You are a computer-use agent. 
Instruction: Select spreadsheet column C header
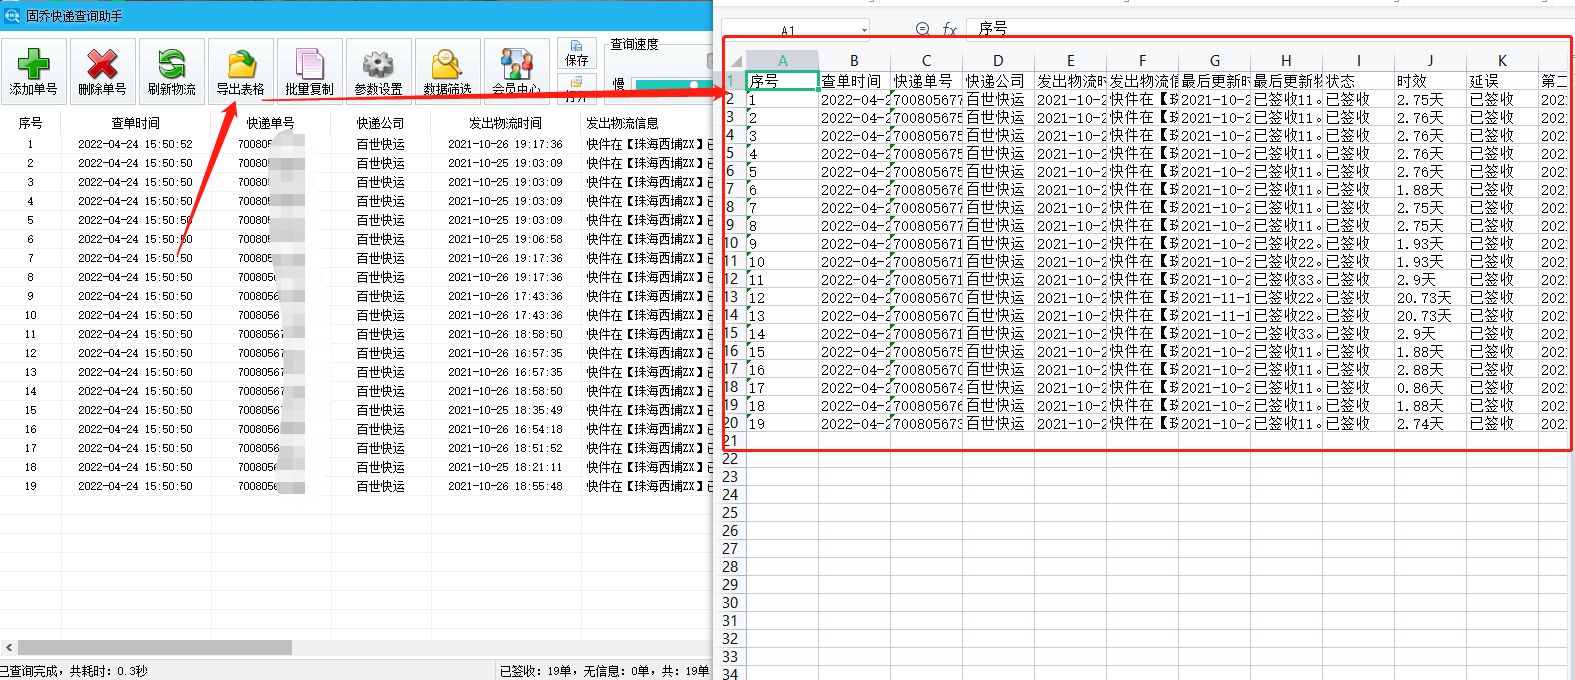point(926,61)
